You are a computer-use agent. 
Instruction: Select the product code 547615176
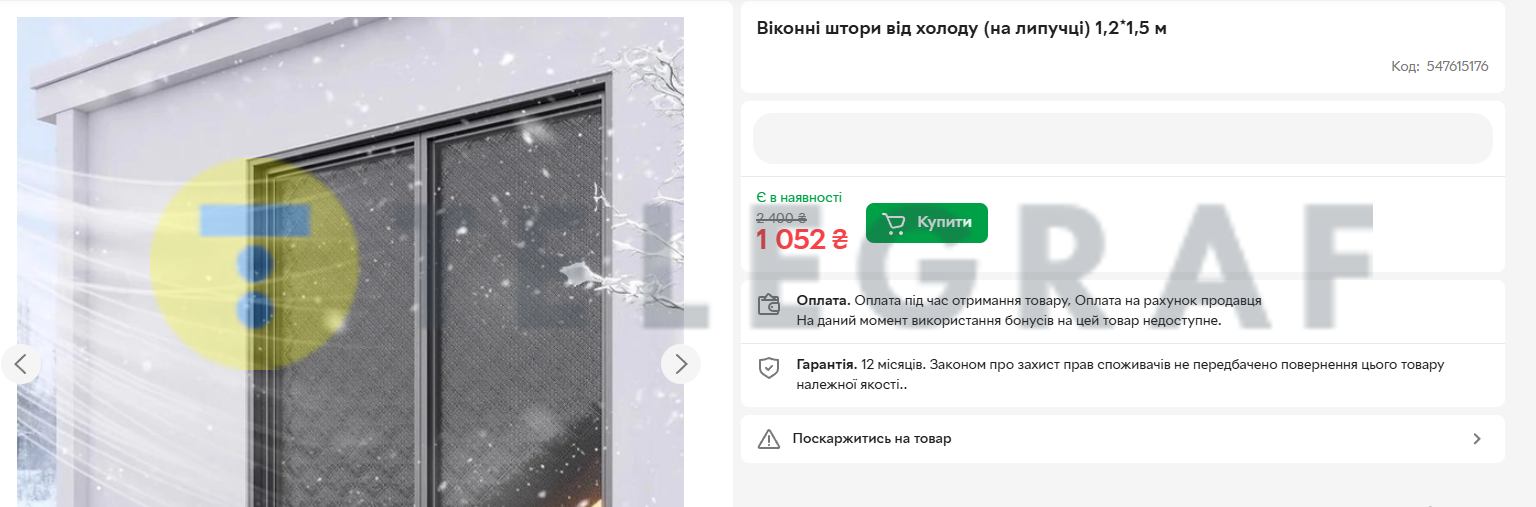[1457, 67]
